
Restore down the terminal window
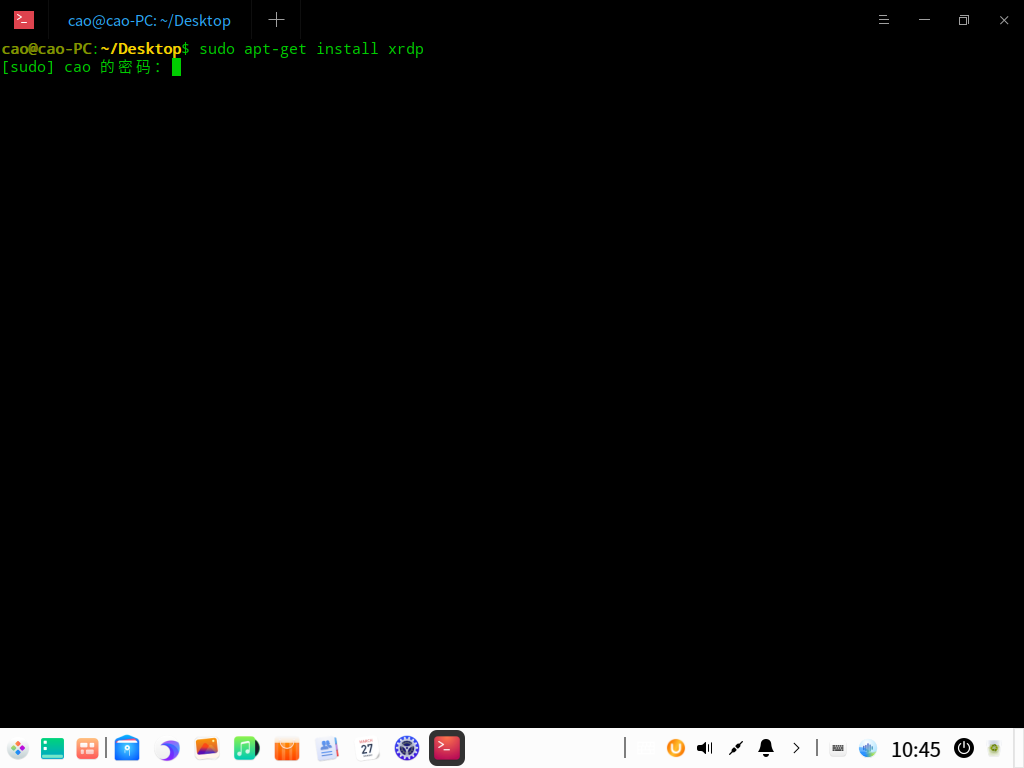[964, 20]
